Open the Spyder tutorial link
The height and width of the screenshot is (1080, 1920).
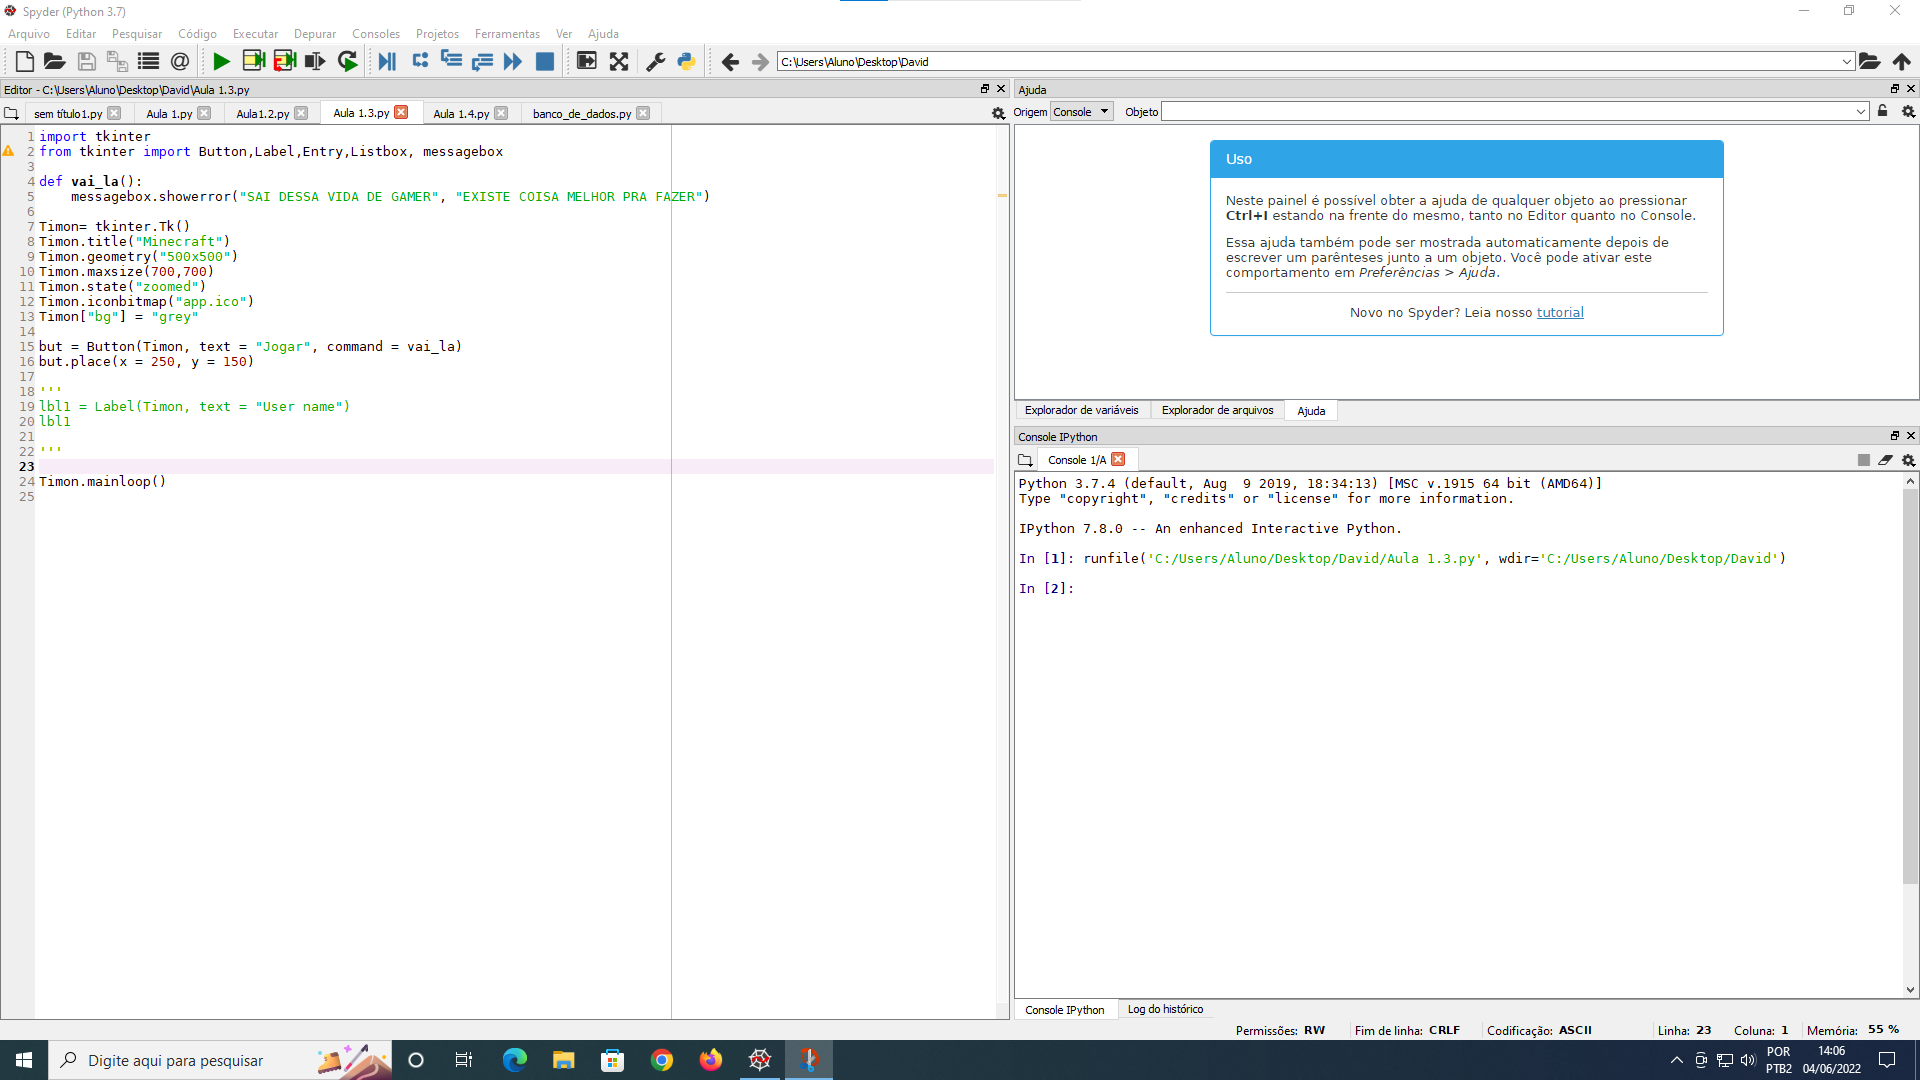1559,313
